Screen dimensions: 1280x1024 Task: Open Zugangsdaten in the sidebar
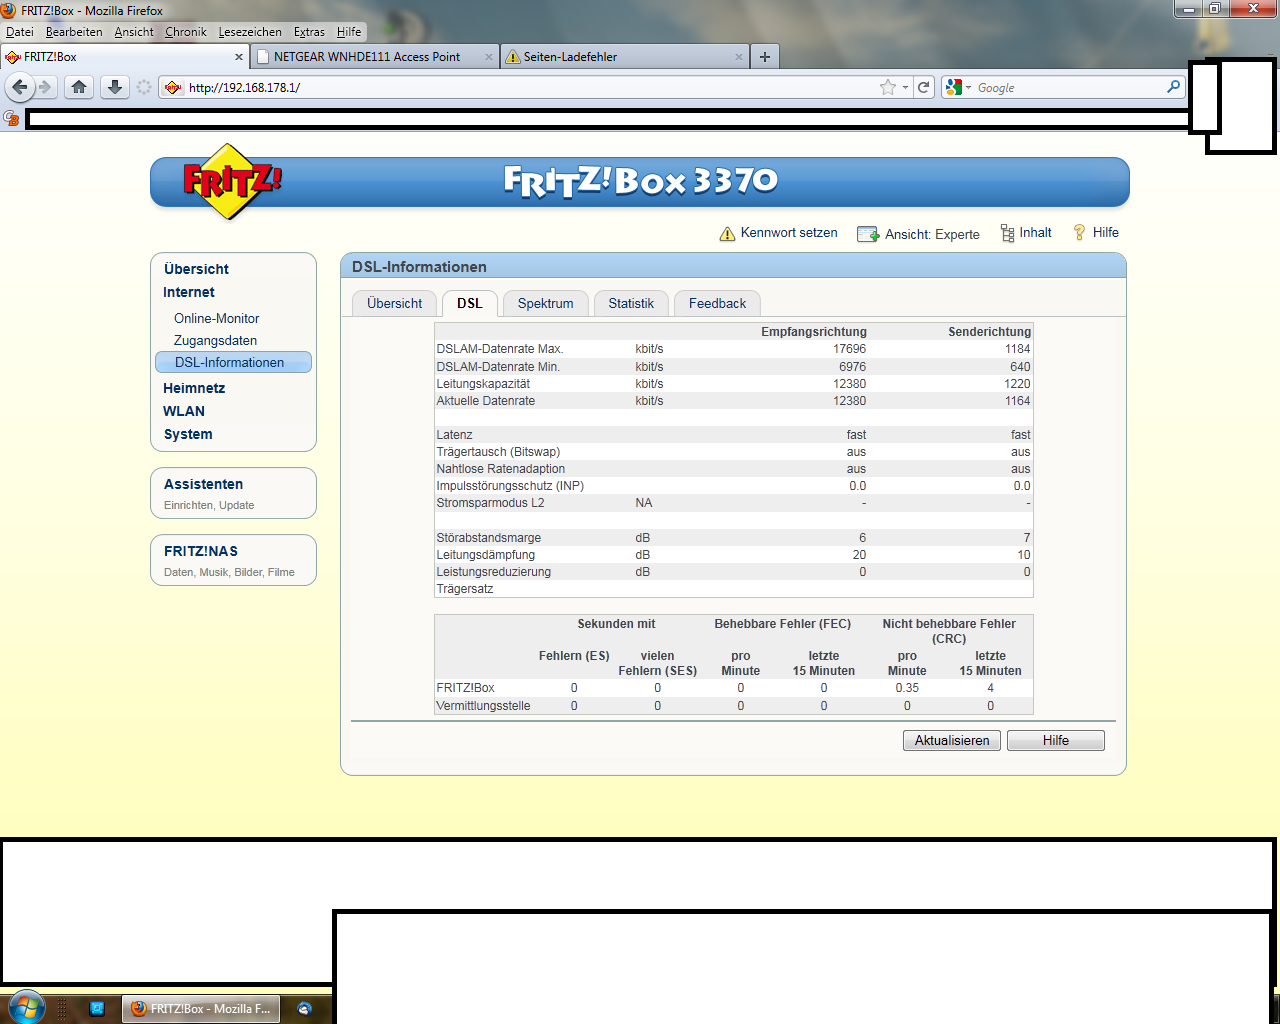[x=215, y=340]
